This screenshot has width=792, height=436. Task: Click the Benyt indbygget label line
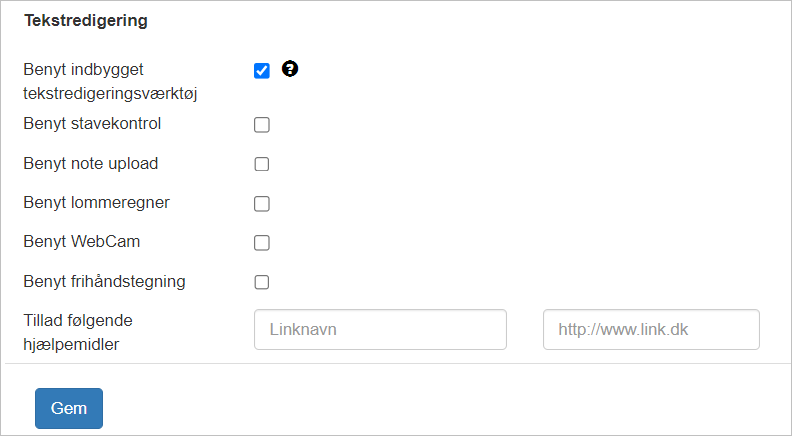[x=83, y=69]
